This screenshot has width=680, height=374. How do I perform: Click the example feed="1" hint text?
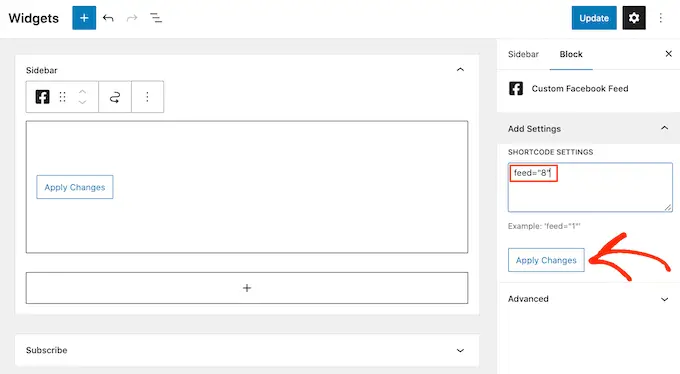pos(544,226)
